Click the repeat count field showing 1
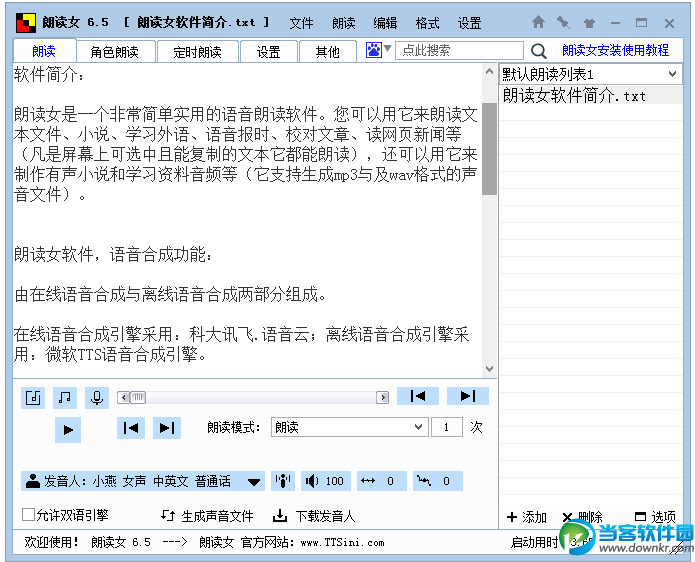The height and width of the screenshot is (562, 695). pos(446,427)
